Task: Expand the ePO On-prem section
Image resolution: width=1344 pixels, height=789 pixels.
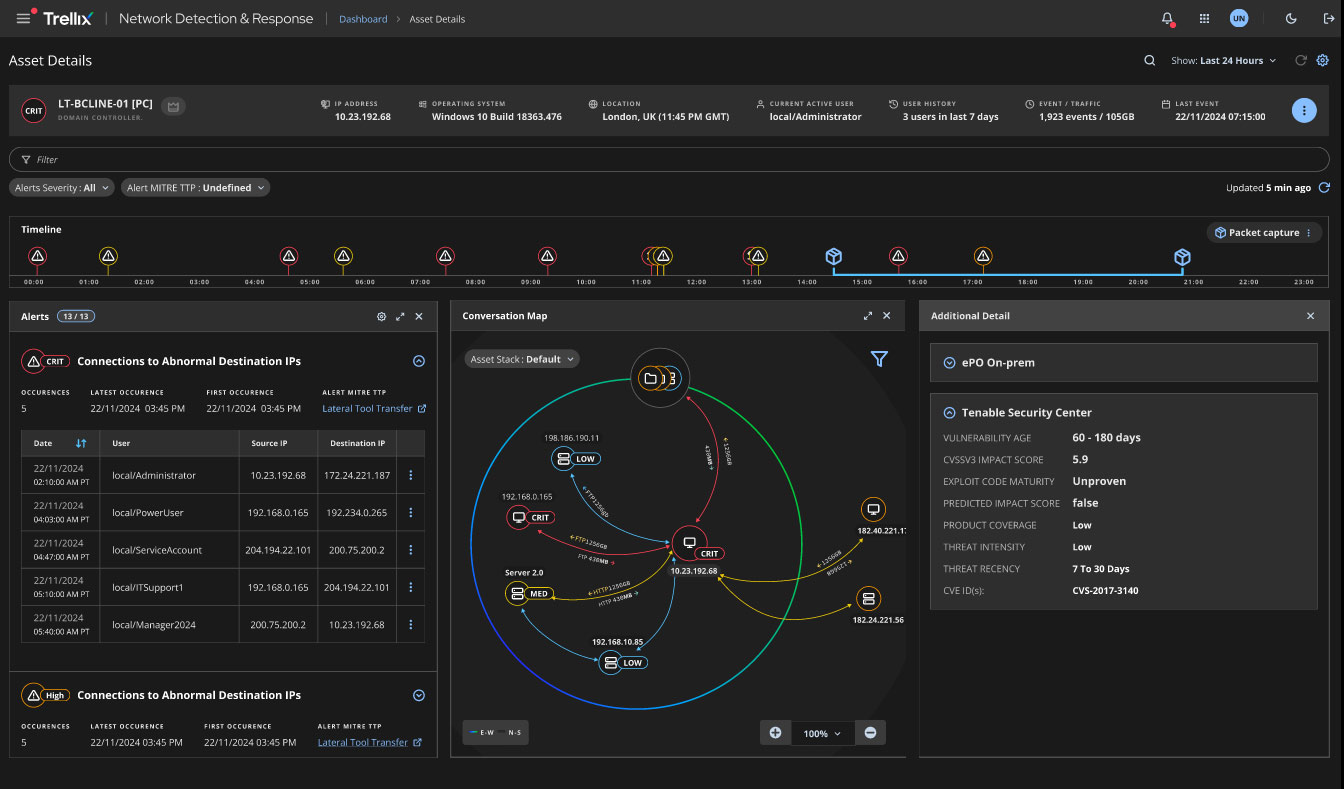Action: [949, 363]
